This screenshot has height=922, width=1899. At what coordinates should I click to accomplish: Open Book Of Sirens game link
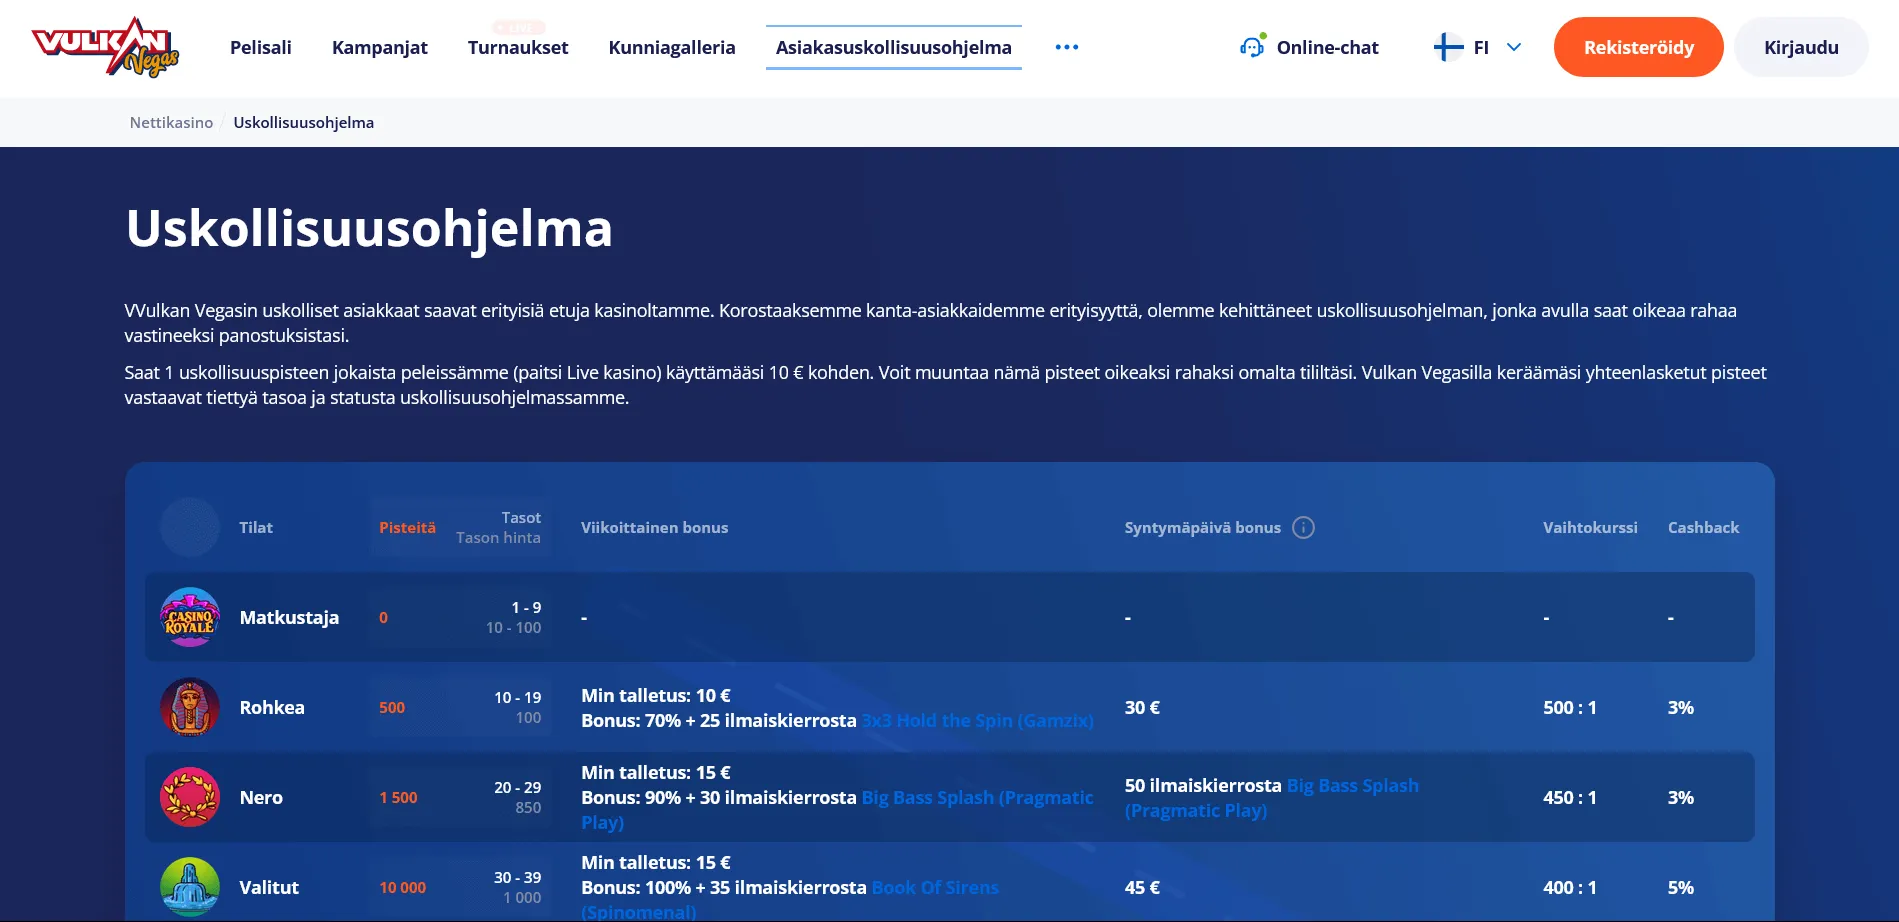[x=790, y=899]
